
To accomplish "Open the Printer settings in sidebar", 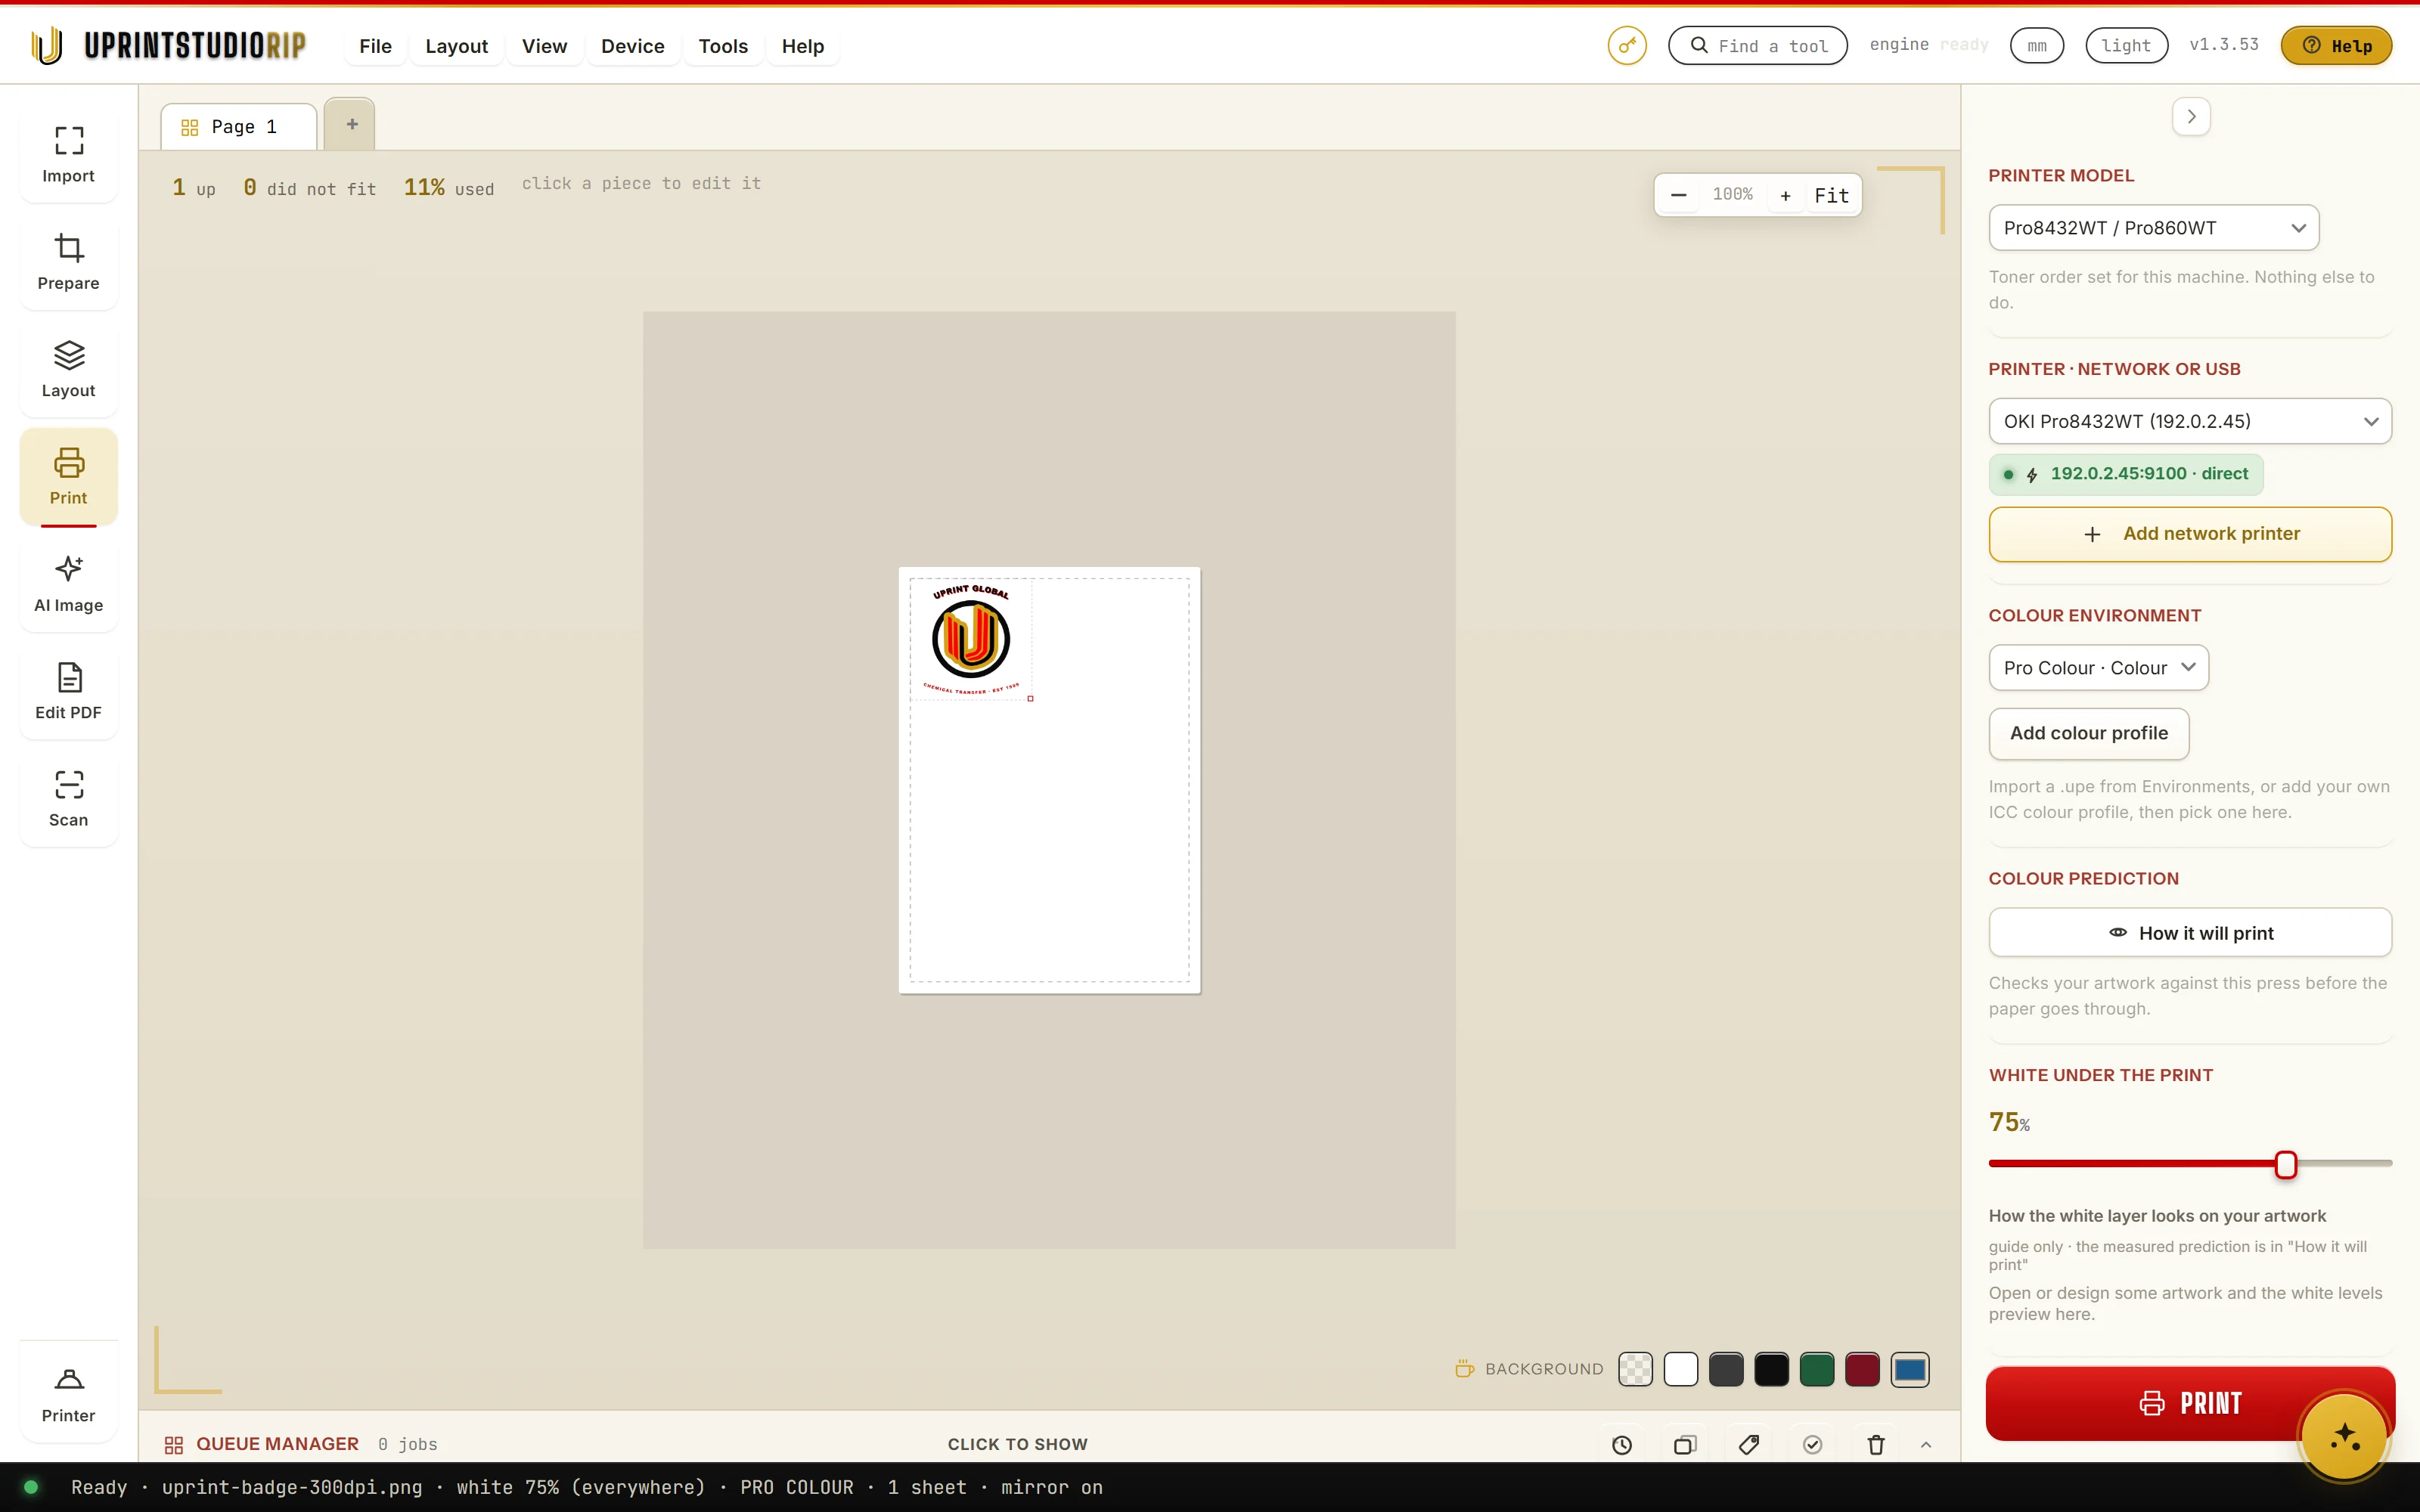I will point(68,1394).
